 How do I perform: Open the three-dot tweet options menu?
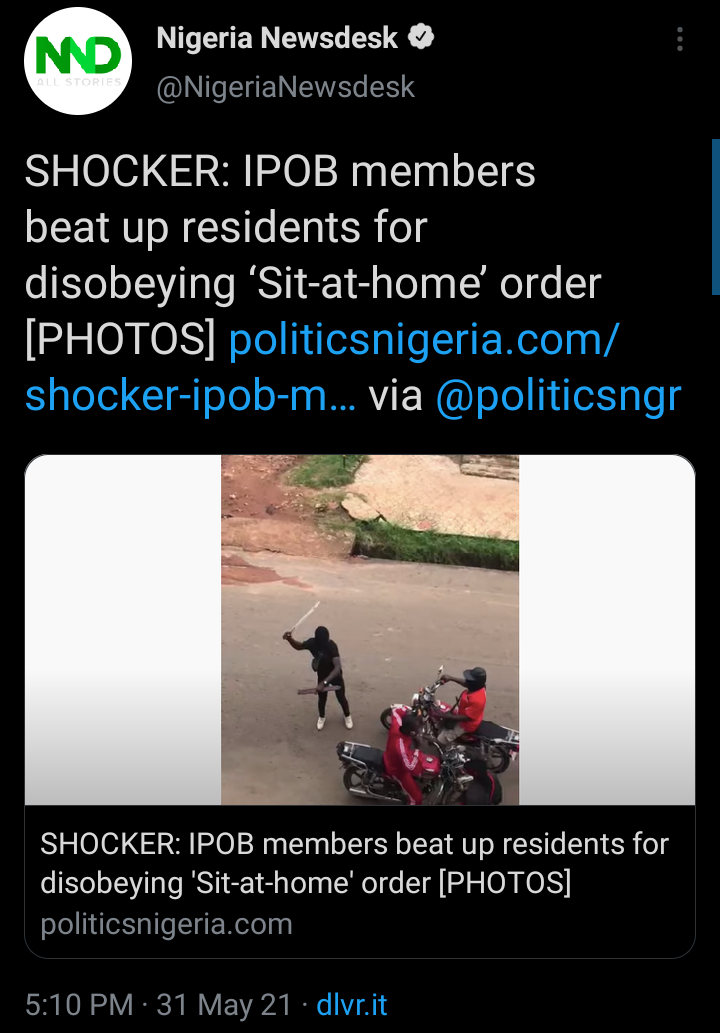point(680,40)
